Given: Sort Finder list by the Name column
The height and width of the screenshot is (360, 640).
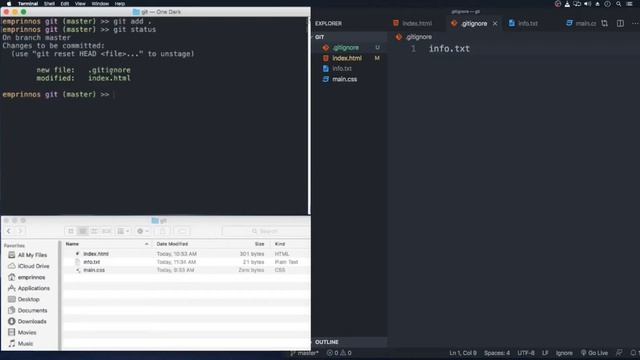Looking at the screenshot, I should (x=107, y=244).
